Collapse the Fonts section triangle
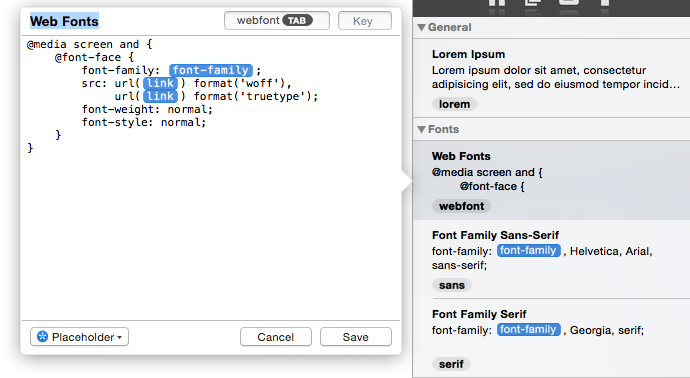This screenshot has height=378, width=690. point(421,129)
